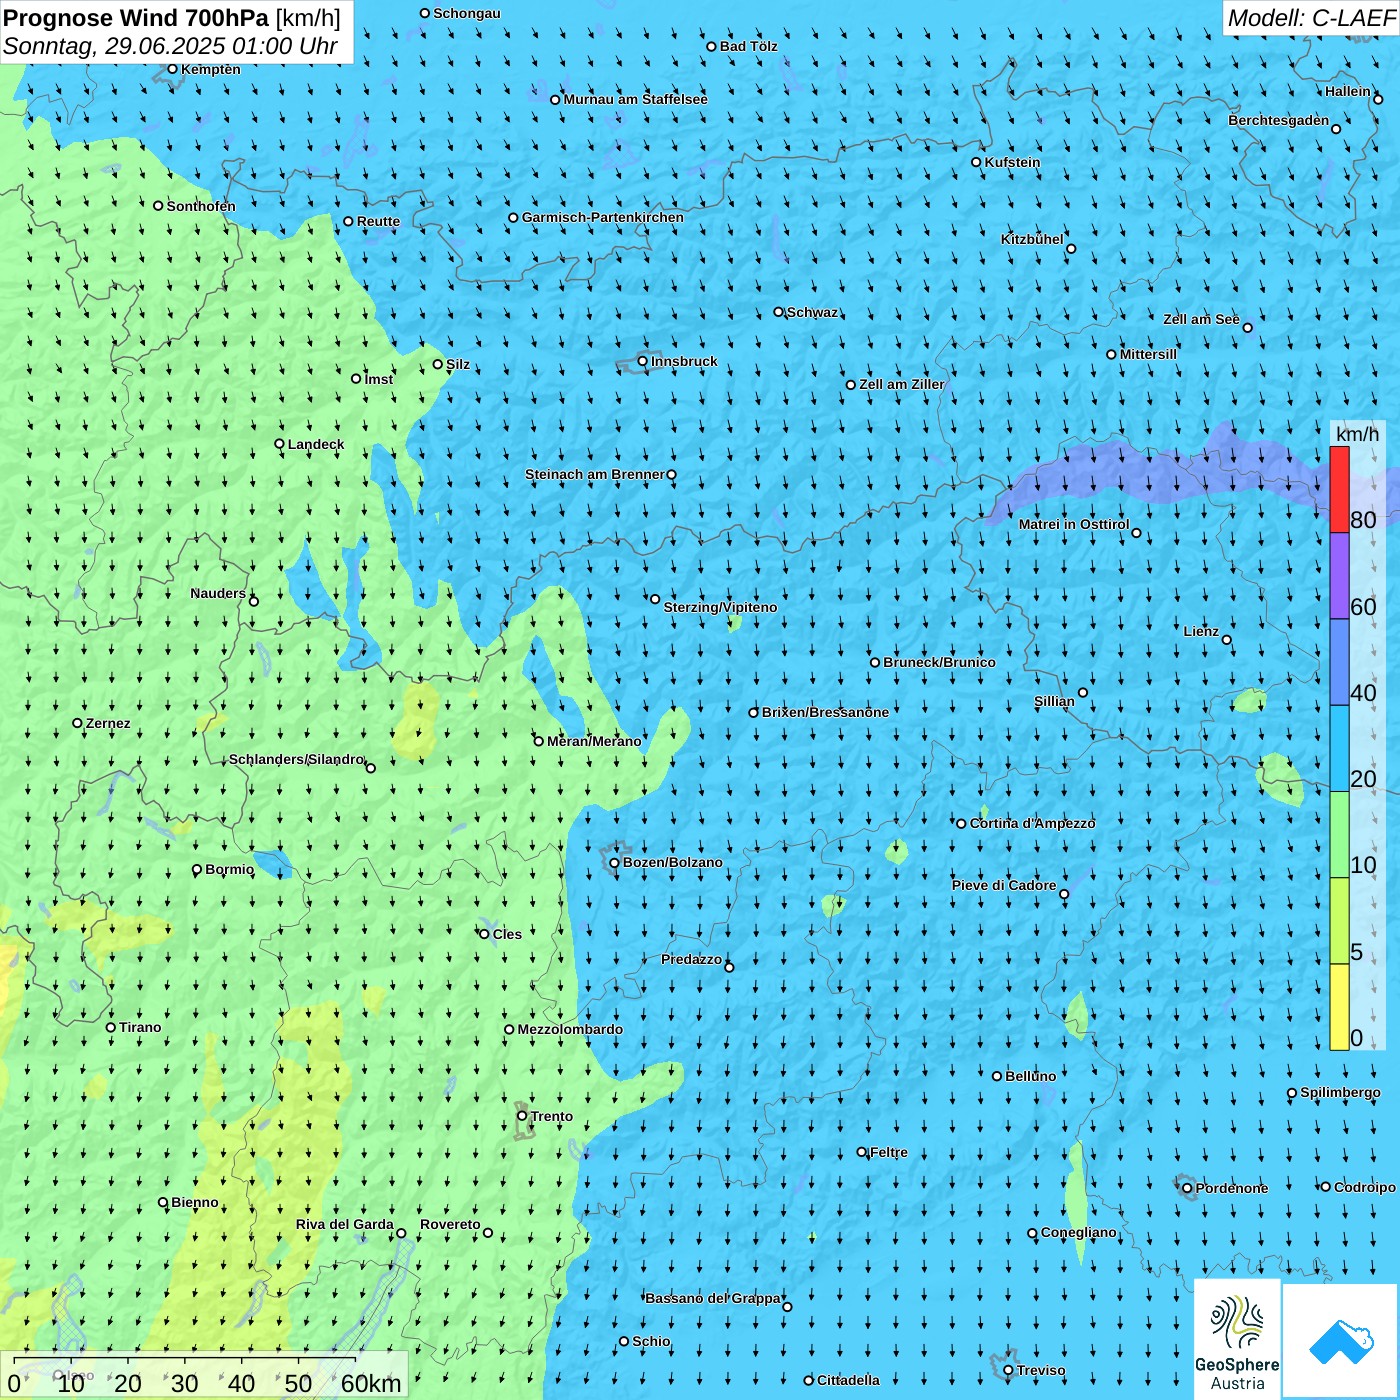Click the GeoSphere Austria logo
Image resolution: width=1400 pixels, height=1400 pixels.
(1237, 1339)
